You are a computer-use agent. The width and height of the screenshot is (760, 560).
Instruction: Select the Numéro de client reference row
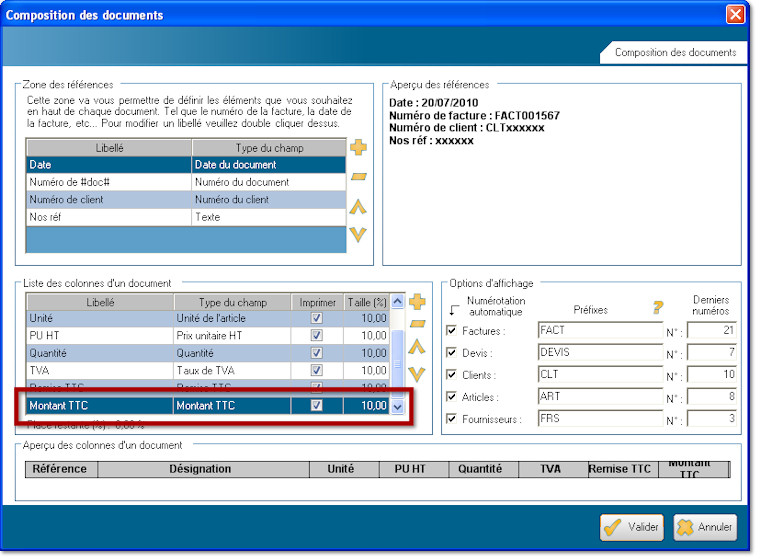coord(108,200)
